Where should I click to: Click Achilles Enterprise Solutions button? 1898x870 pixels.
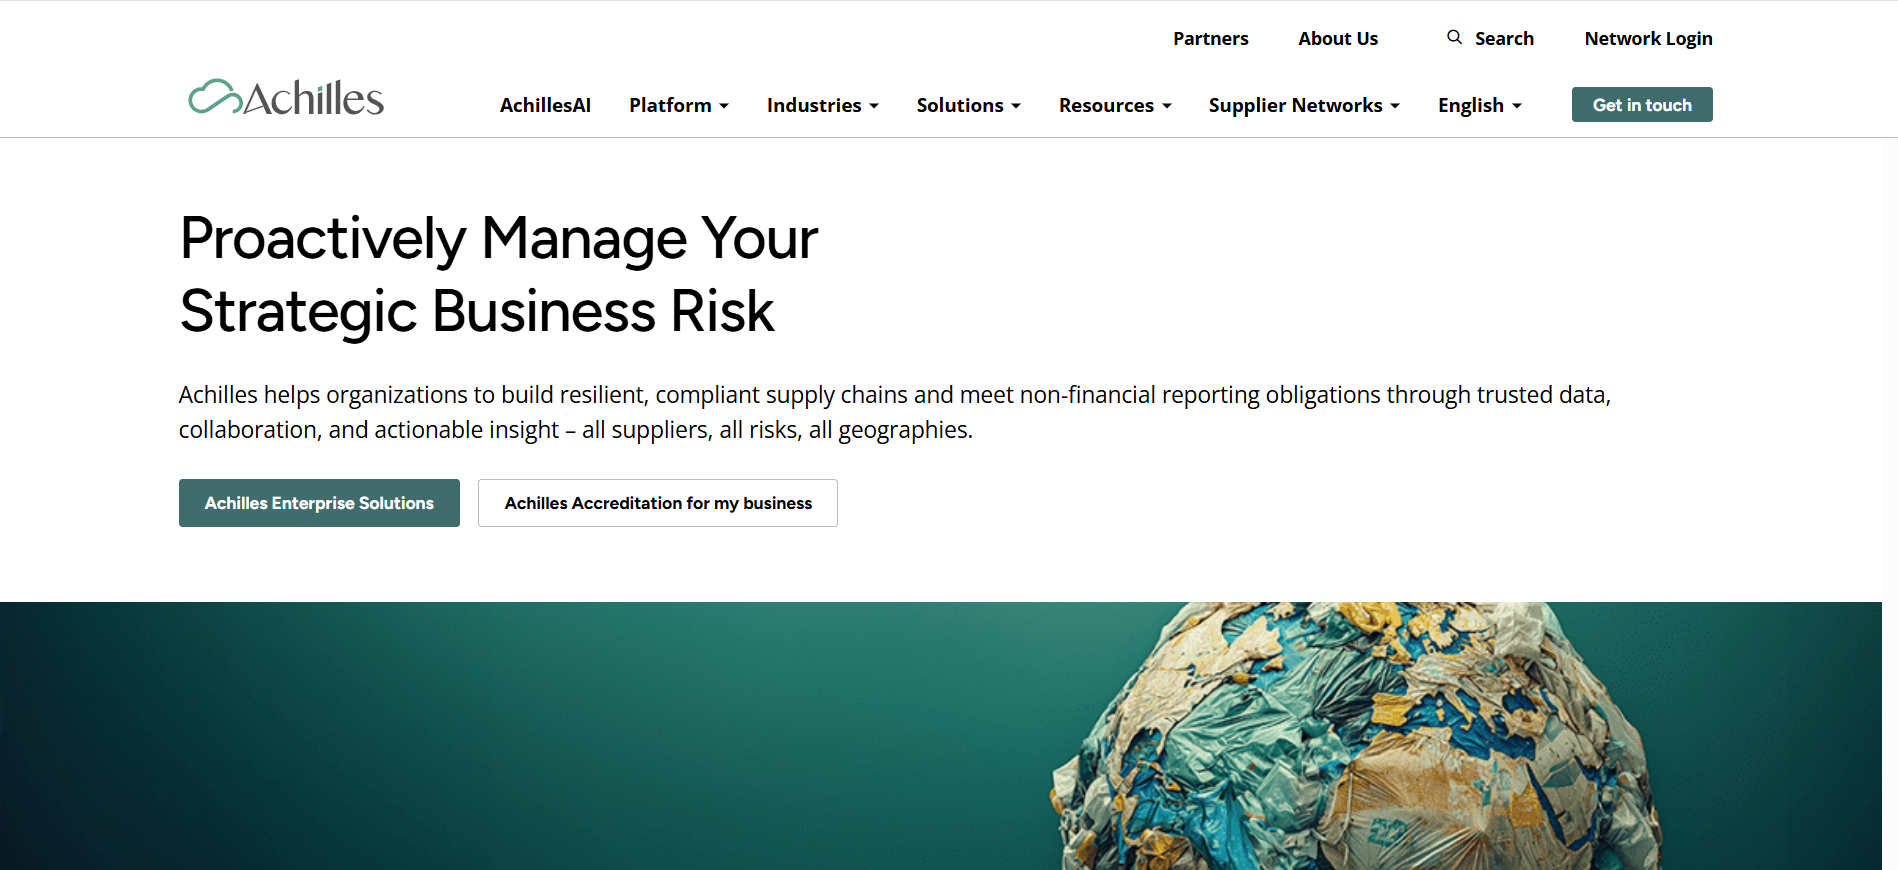click(319, 503)
